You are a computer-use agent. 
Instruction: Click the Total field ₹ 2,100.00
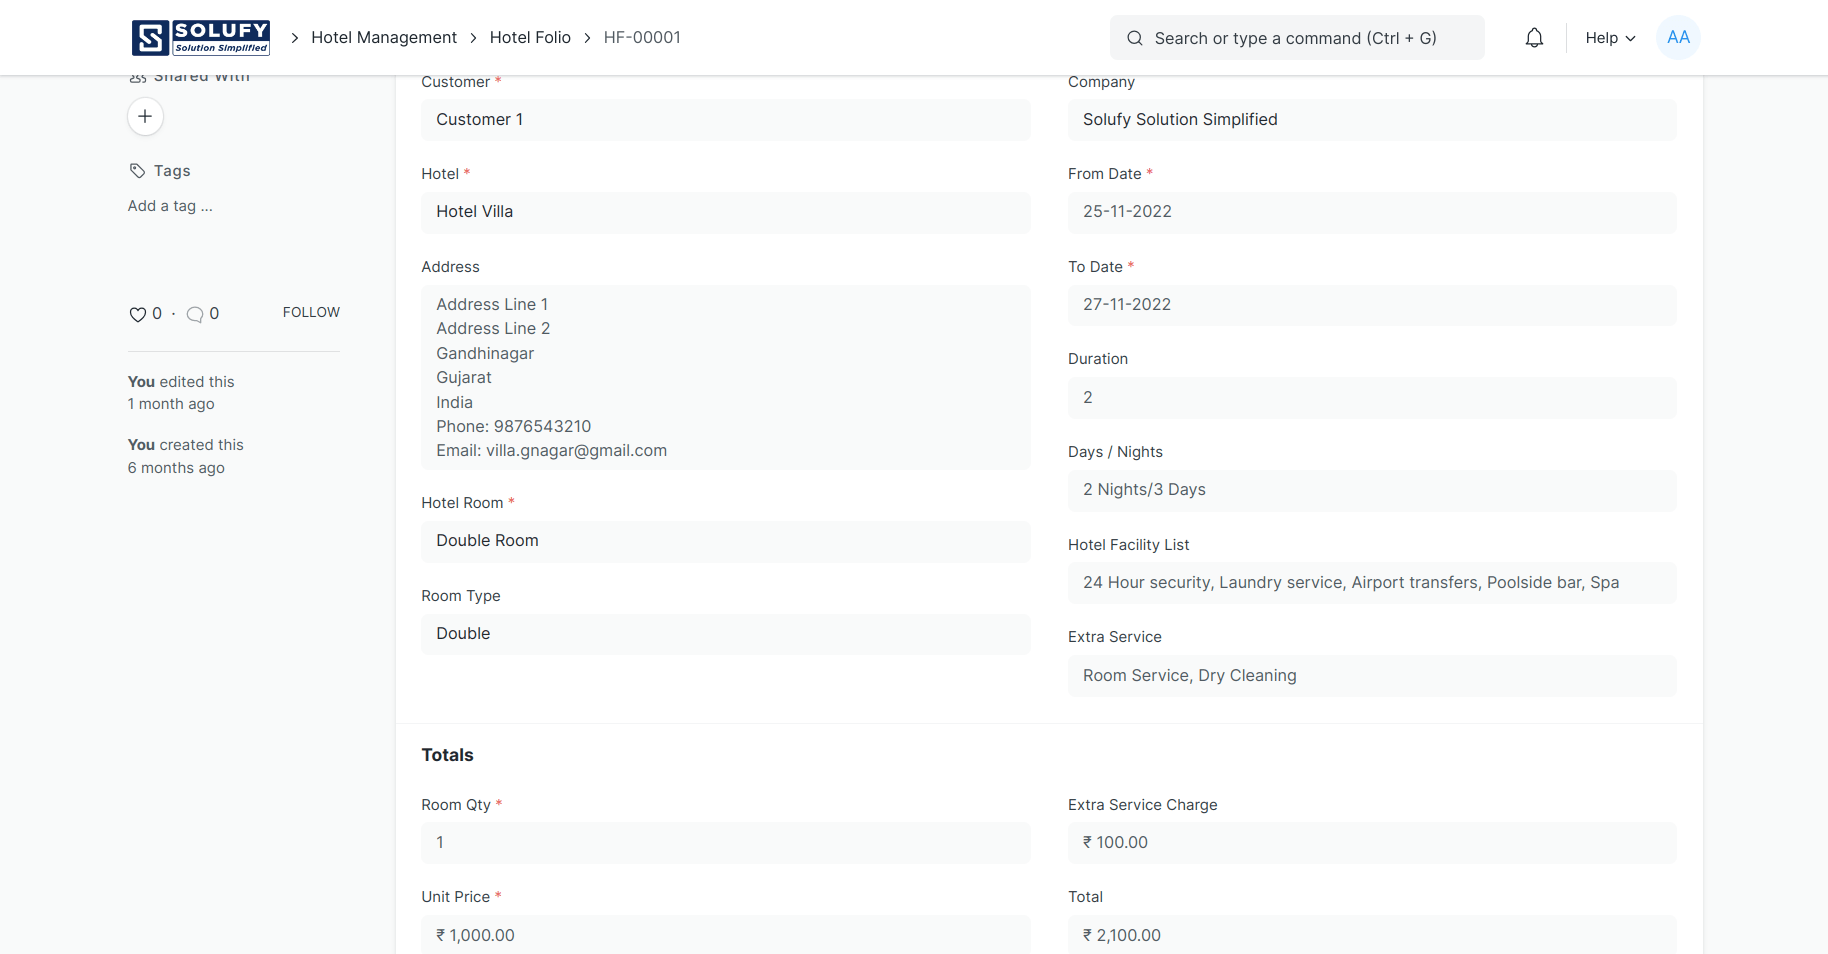coord(1372,935)
